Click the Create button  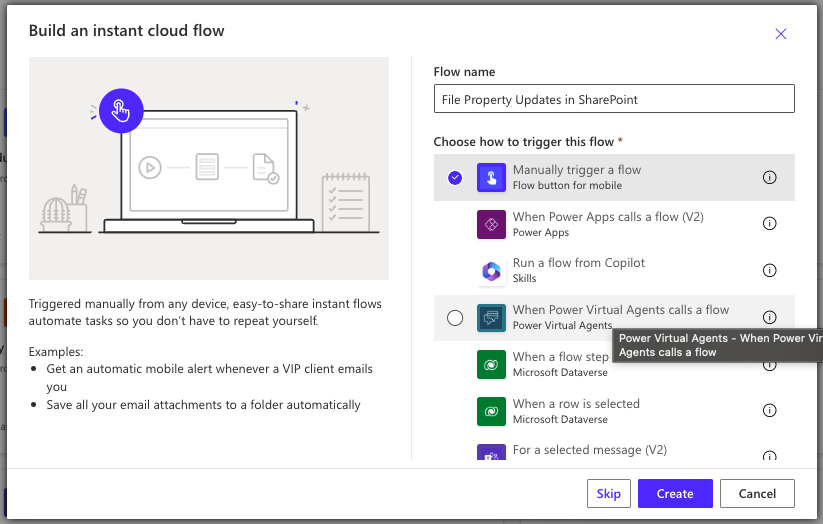tap(675, 494)
